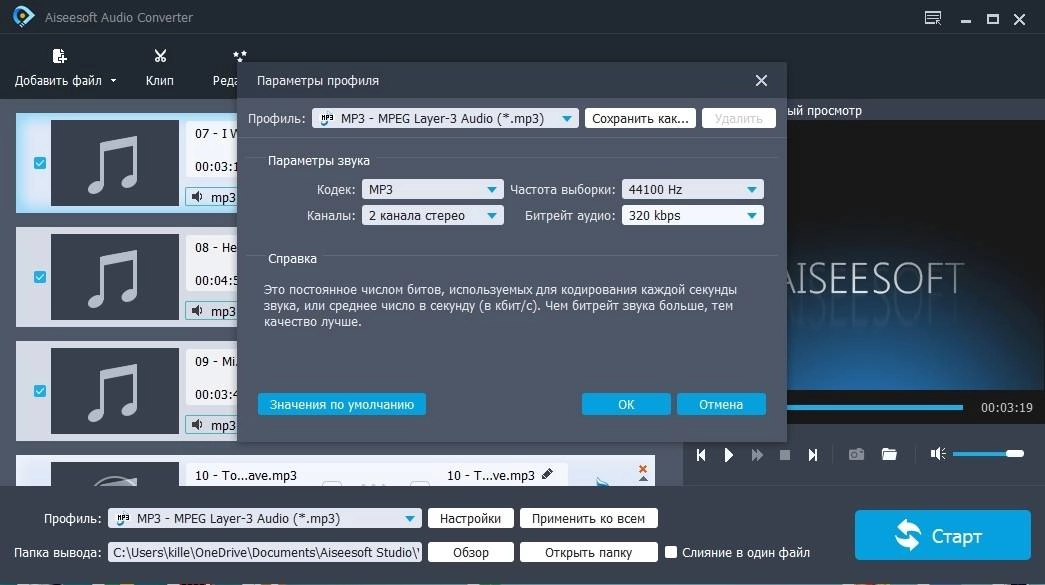Image resolution: width=1045 pixels, height=585 pixels.
Task: Click Обзор to browse output folder
Action: point(471,552)
